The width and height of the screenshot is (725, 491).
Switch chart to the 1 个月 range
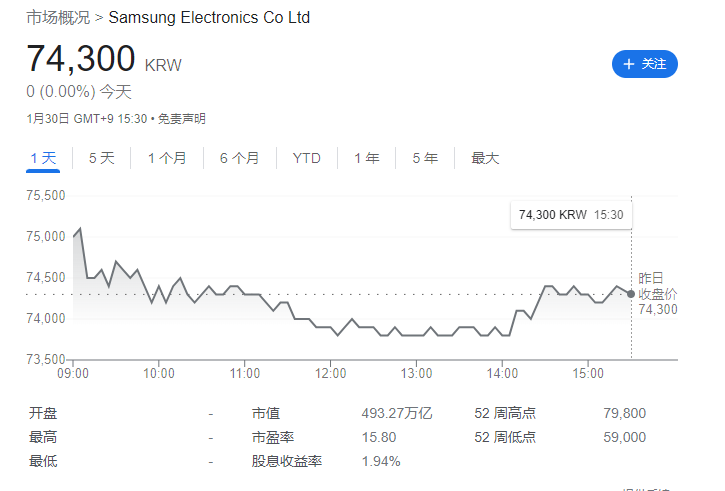click(x=167, y=158)
